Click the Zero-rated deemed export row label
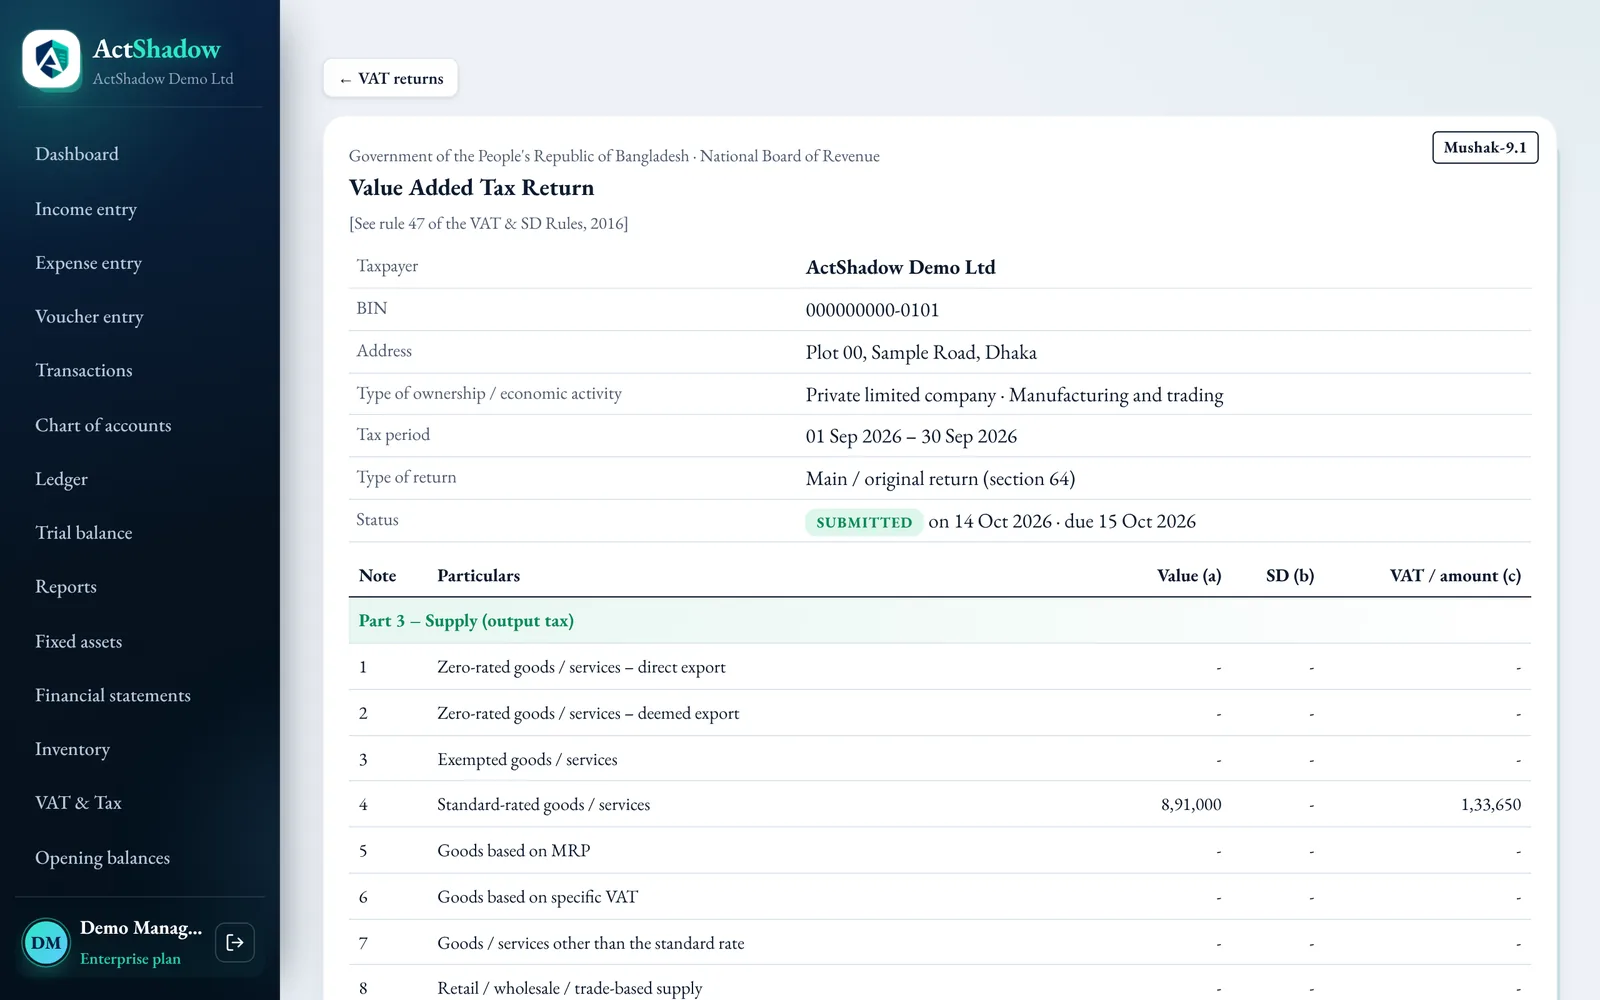The image size is (1600, 1000). [588, 713]
